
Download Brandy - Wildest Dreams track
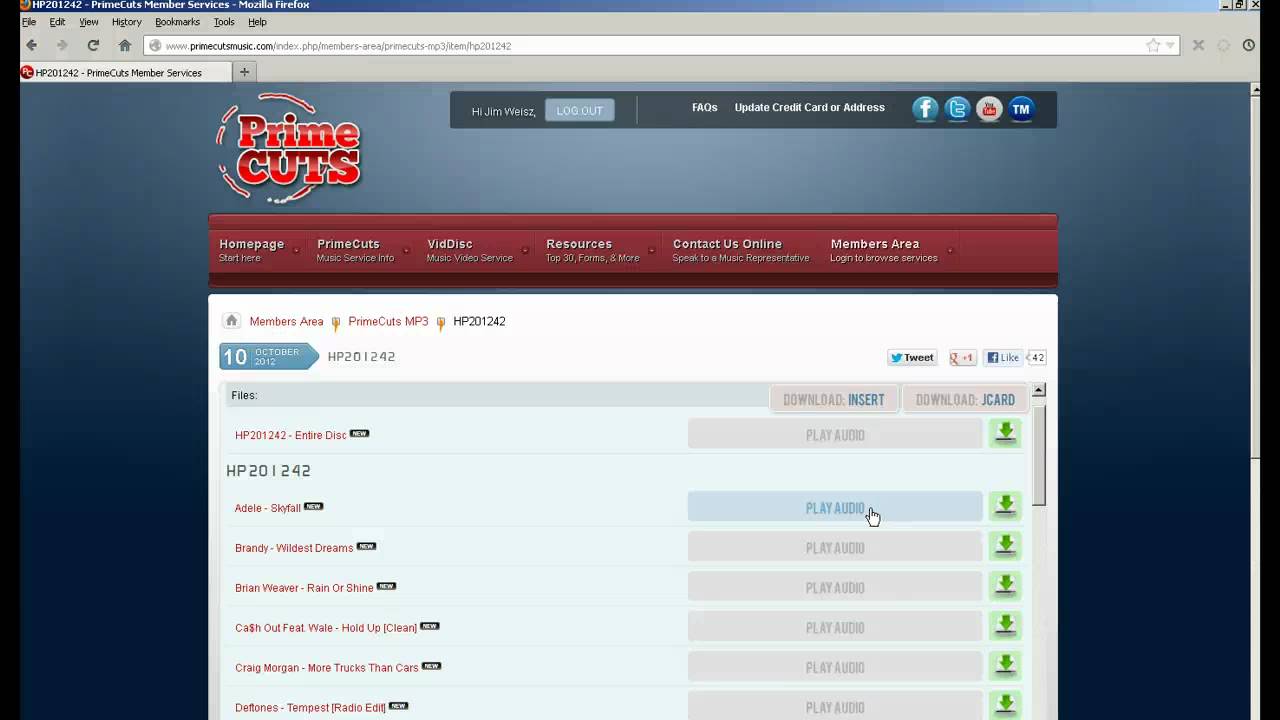click(1005, 546)
